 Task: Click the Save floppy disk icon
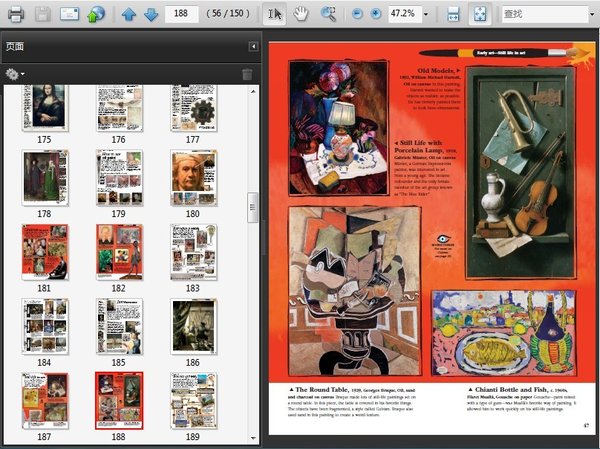coord(43,14)
